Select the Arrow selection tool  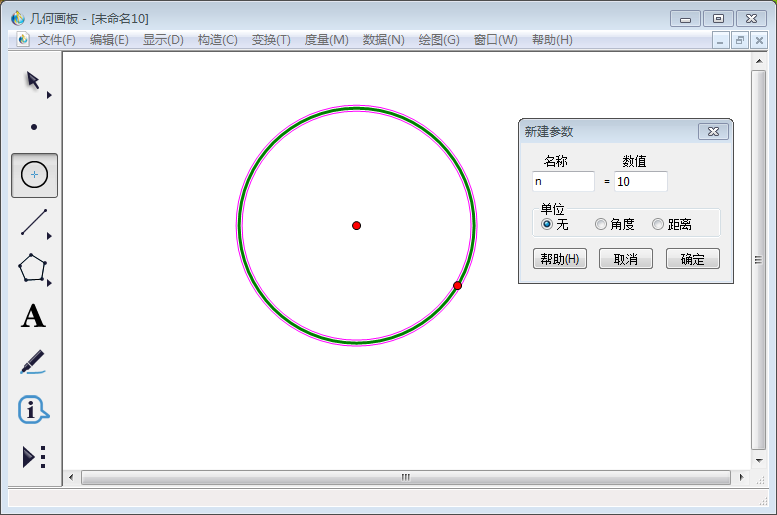pos(33,81)
